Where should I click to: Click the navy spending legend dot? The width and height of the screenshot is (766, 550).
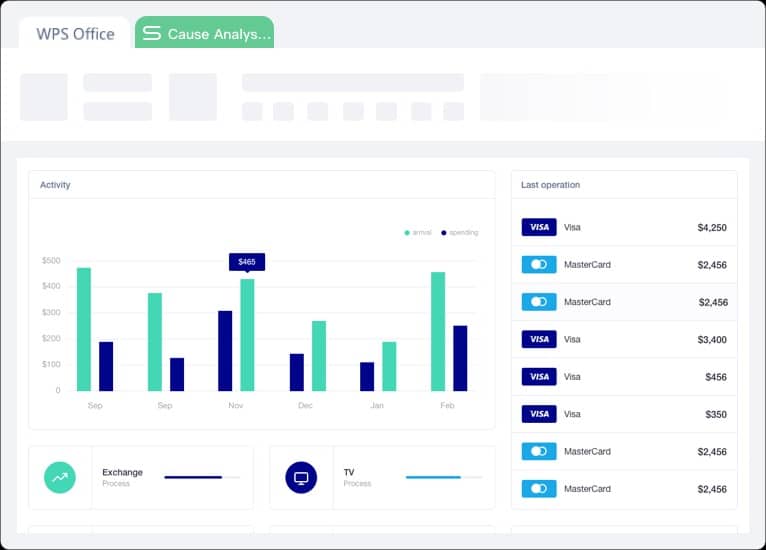(x=444, y=233)
